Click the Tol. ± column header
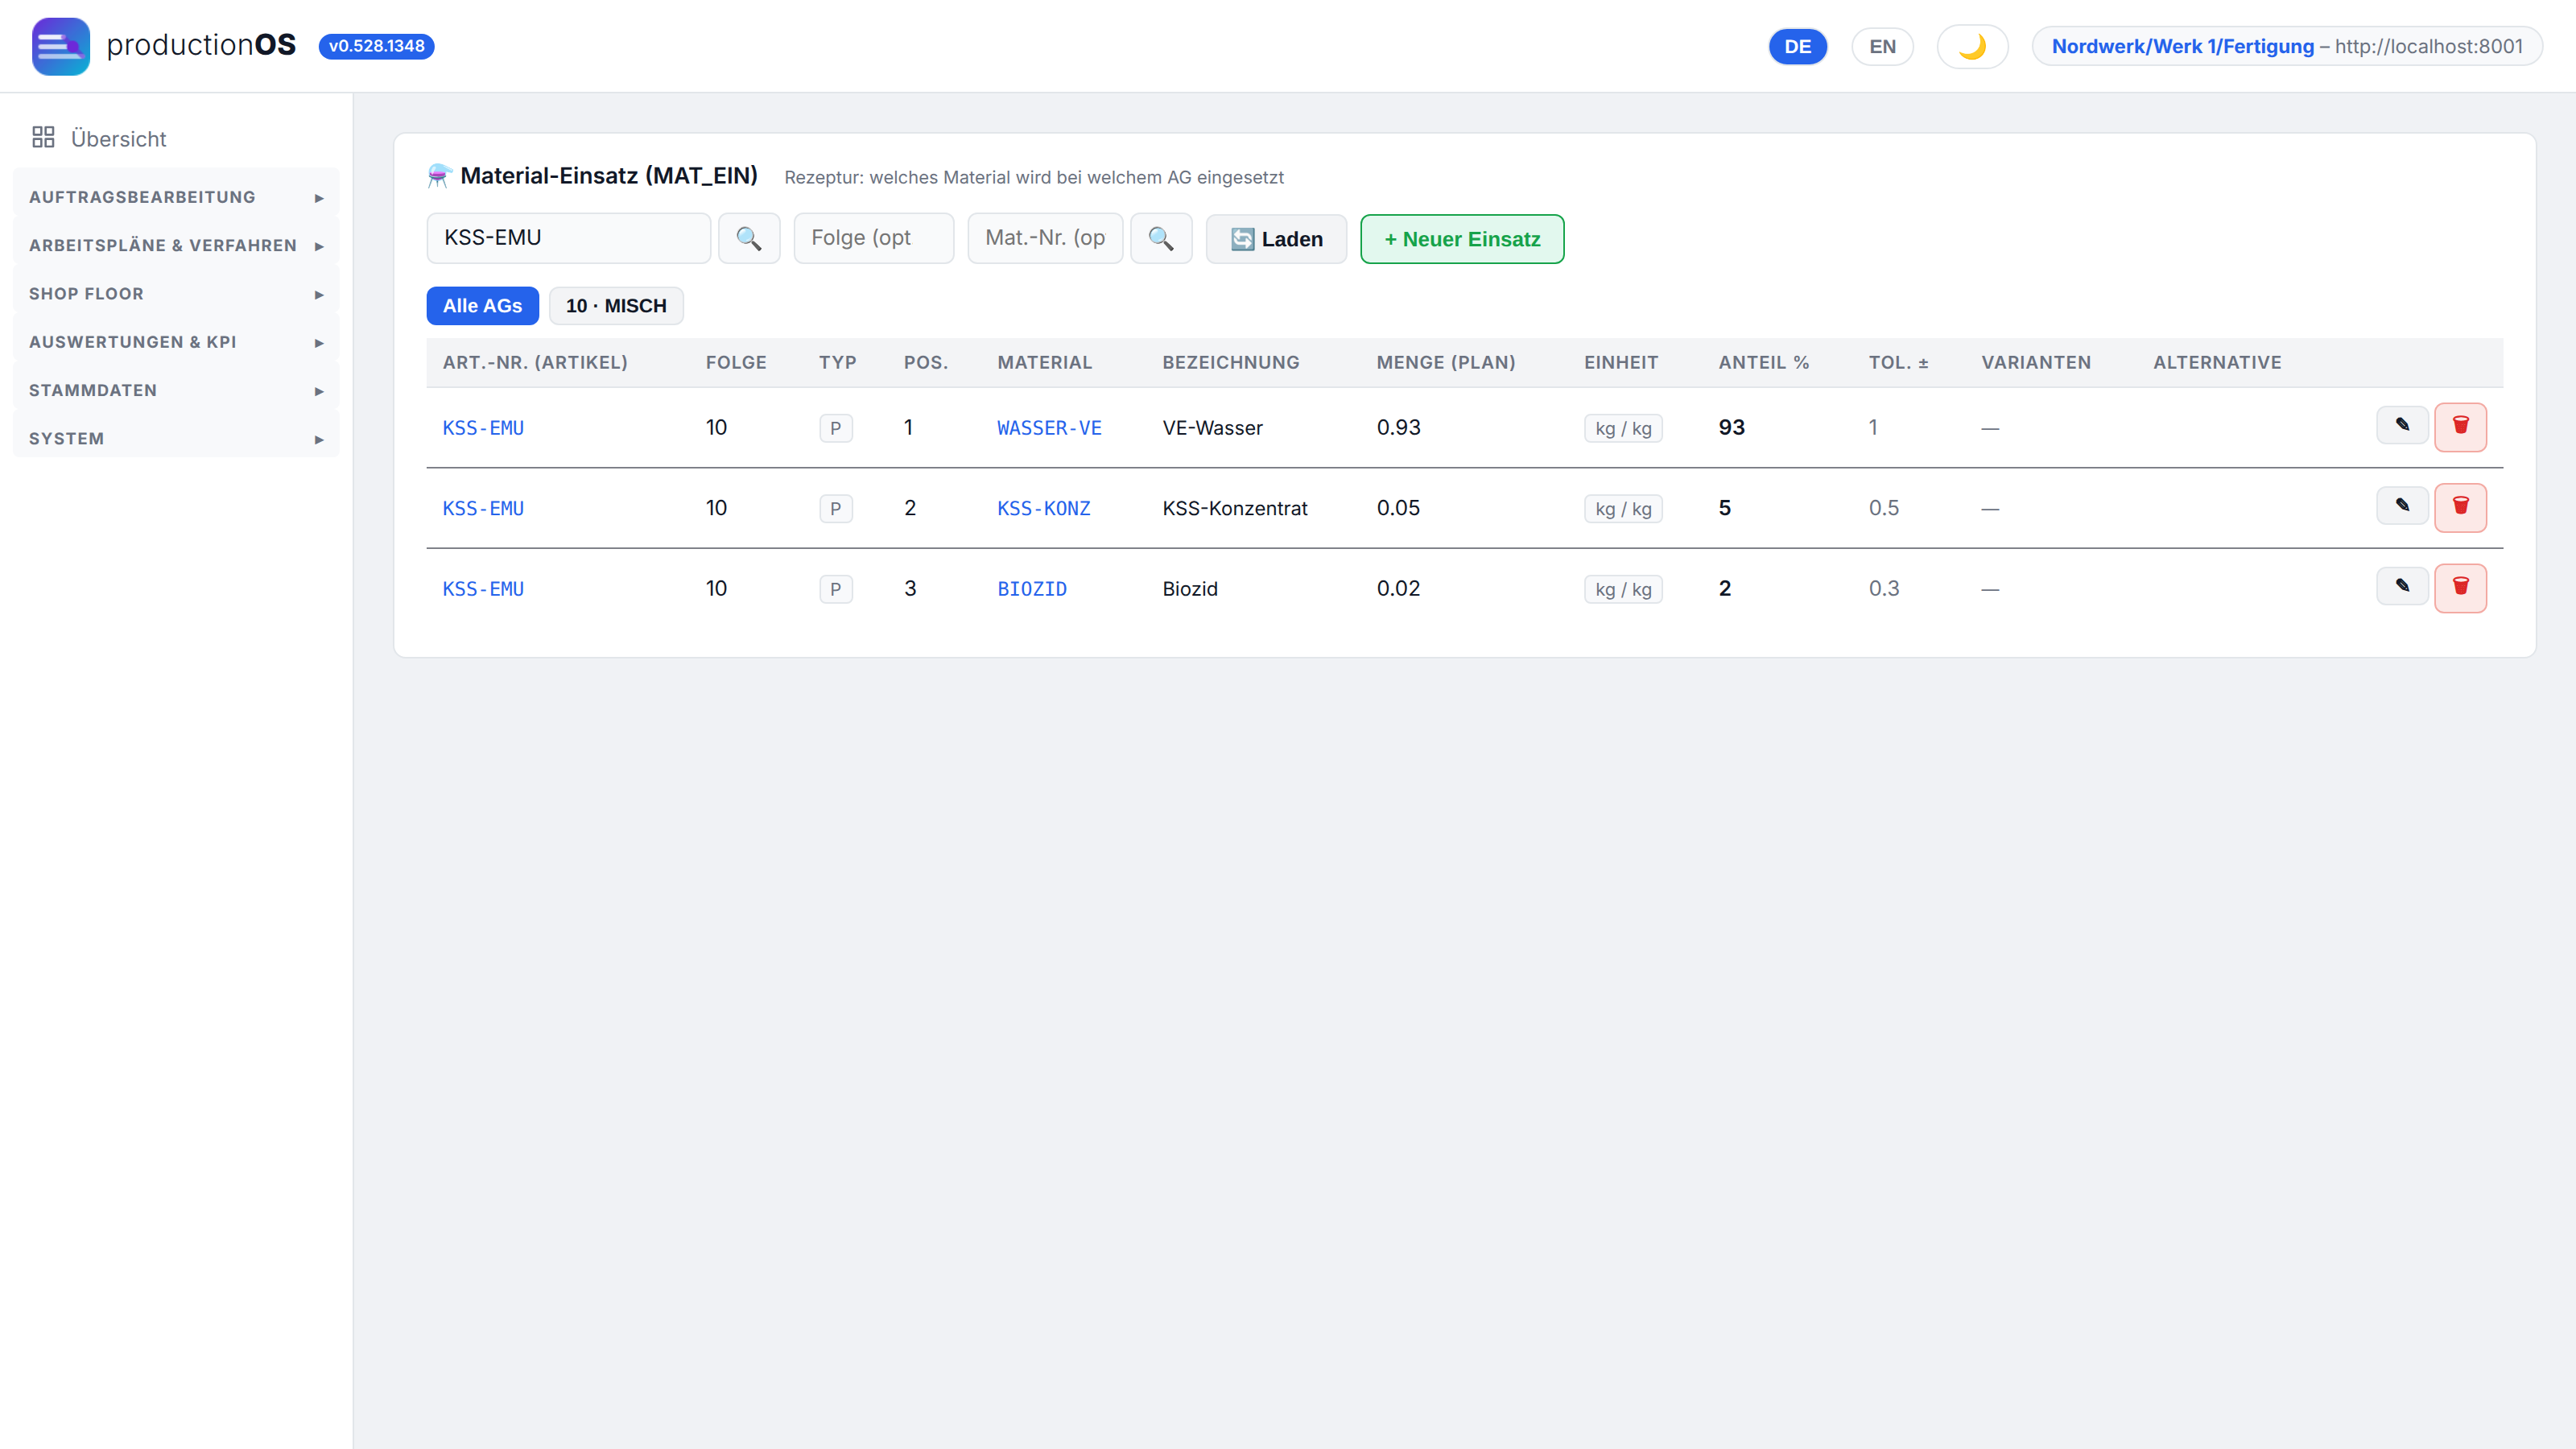This screenshot has width=2576, height=1449. tap(1898, 363)
